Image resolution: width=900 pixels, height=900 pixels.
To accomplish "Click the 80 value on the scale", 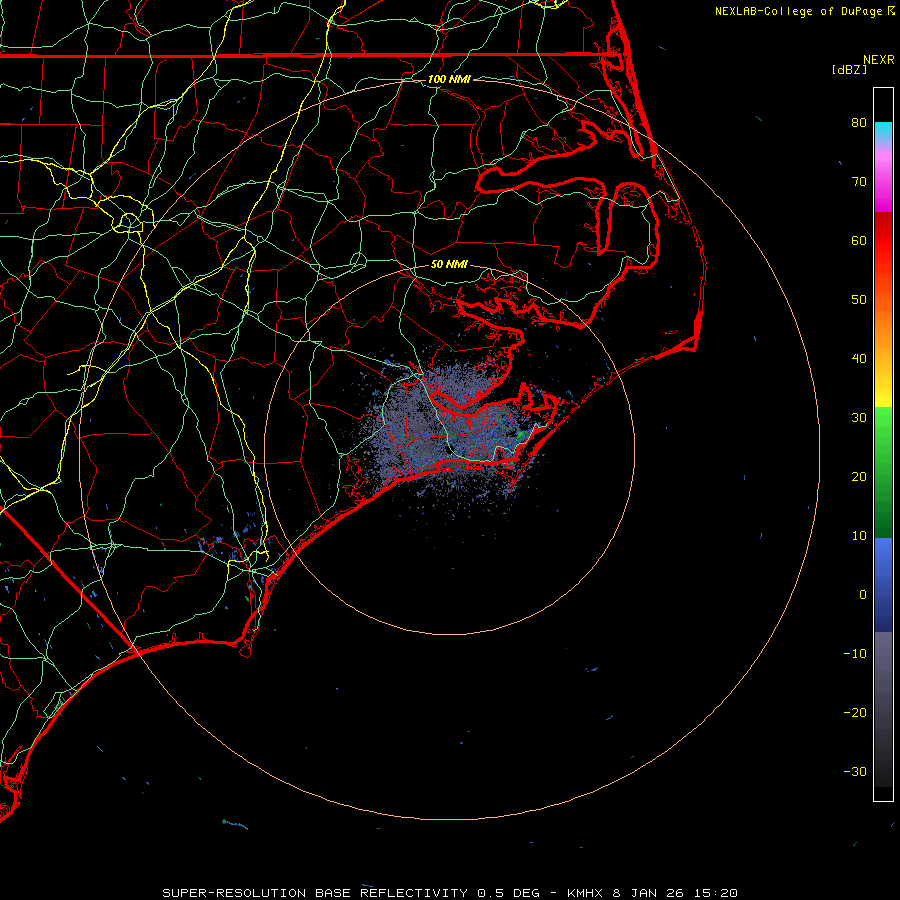I will pyautogui.click(x=858, y=123).
